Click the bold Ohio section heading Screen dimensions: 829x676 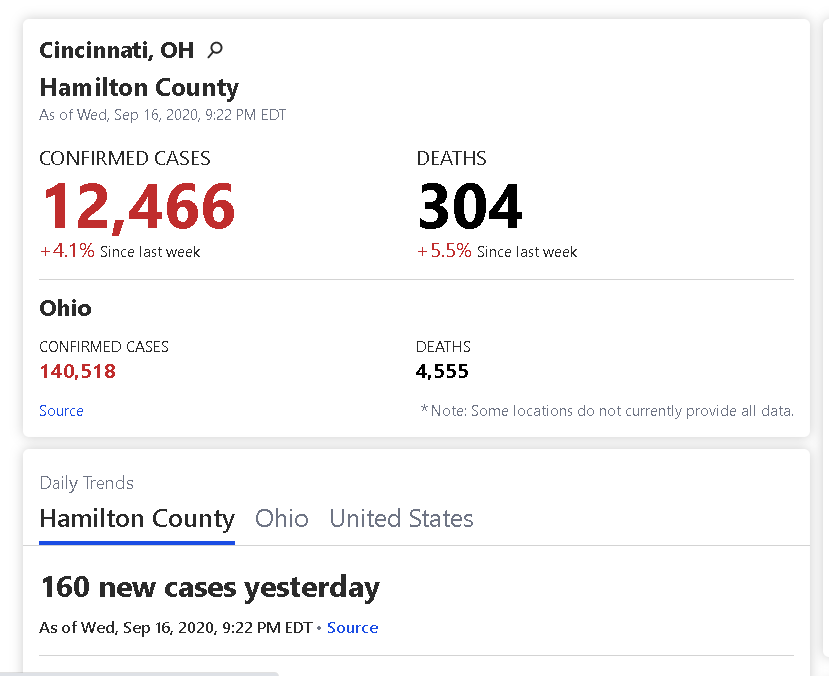[x=66, y=308]
